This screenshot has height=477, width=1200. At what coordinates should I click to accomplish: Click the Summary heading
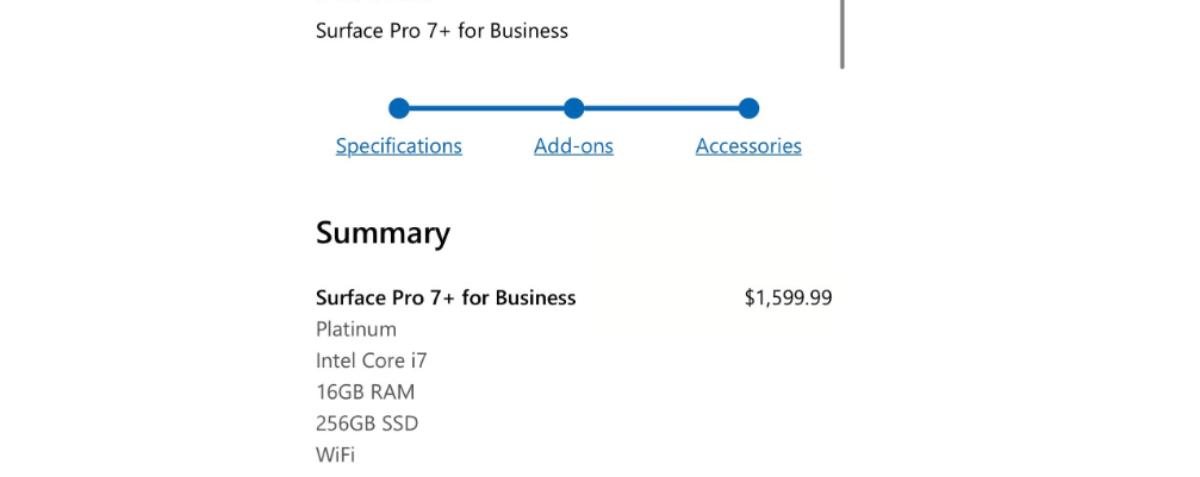pyautogui.click(x=383, y=233)
